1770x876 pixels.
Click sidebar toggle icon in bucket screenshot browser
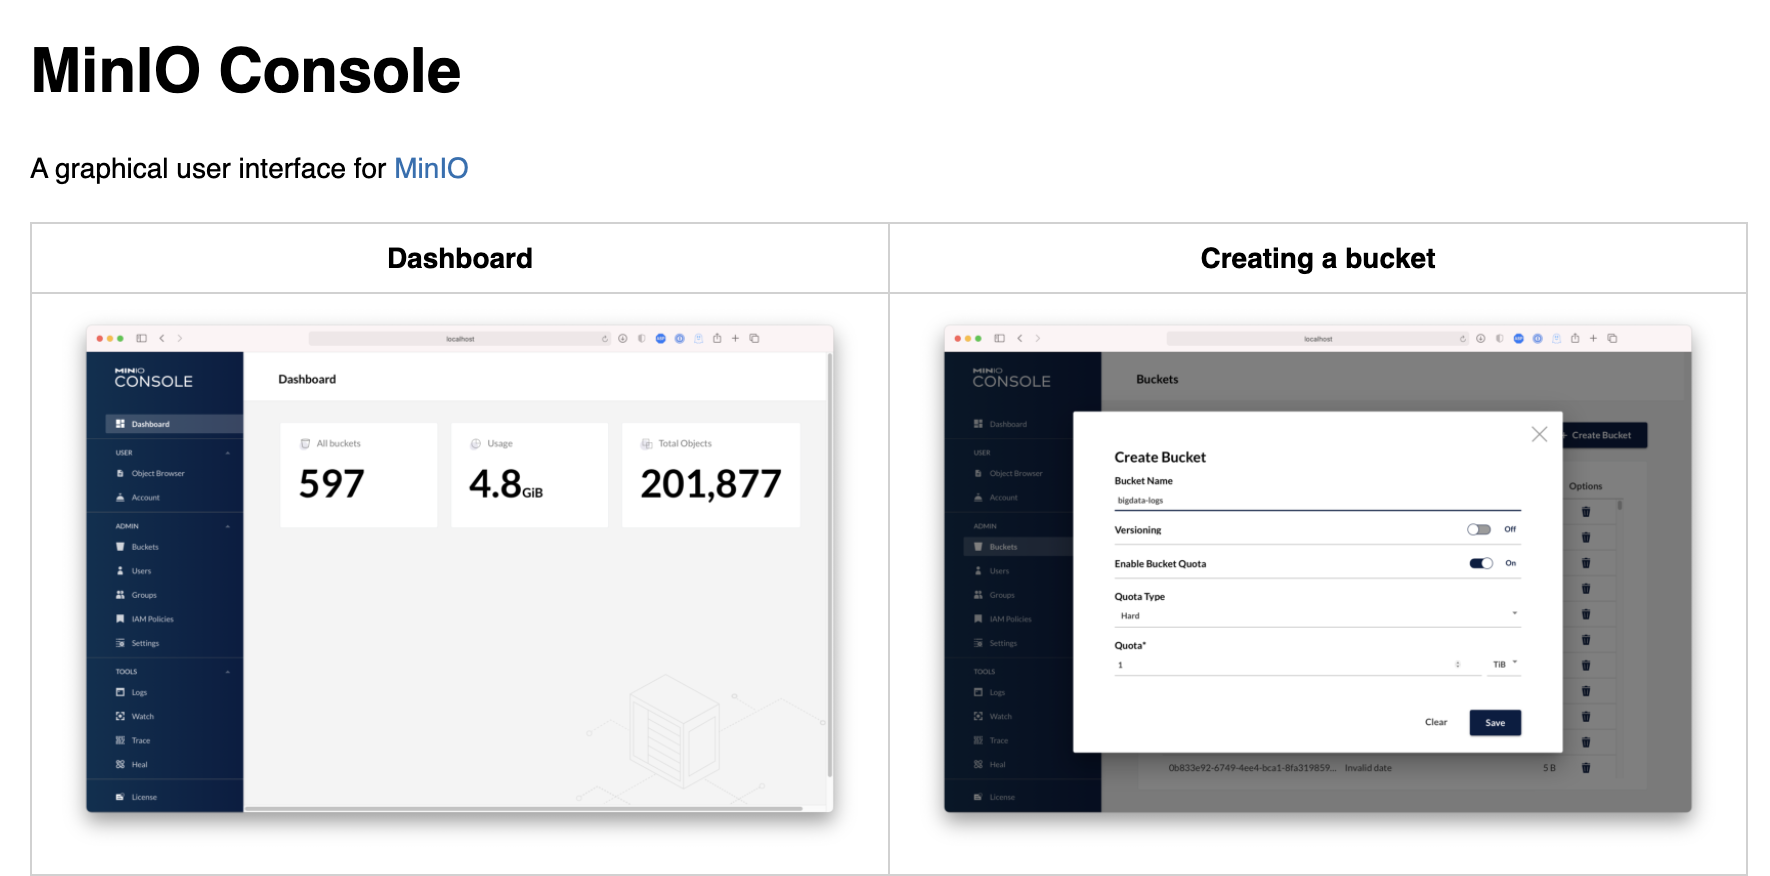(1000, 338)
